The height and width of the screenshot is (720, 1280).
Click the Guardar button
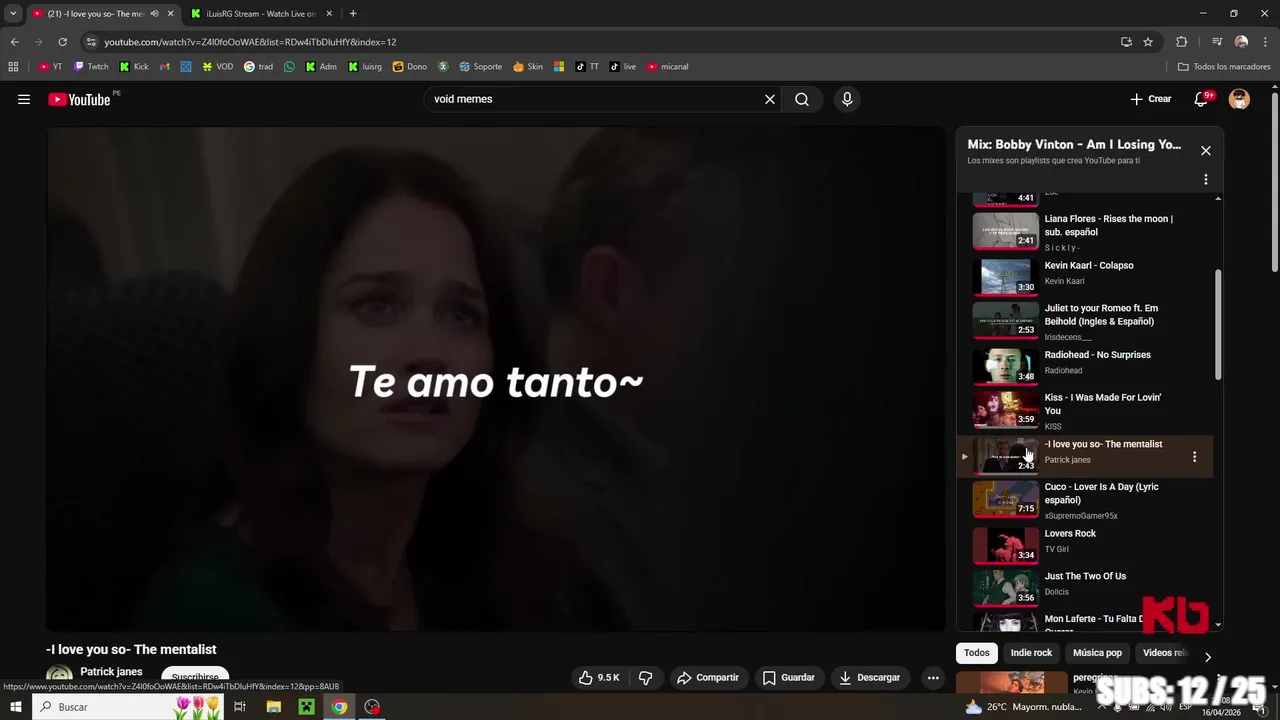788,677
